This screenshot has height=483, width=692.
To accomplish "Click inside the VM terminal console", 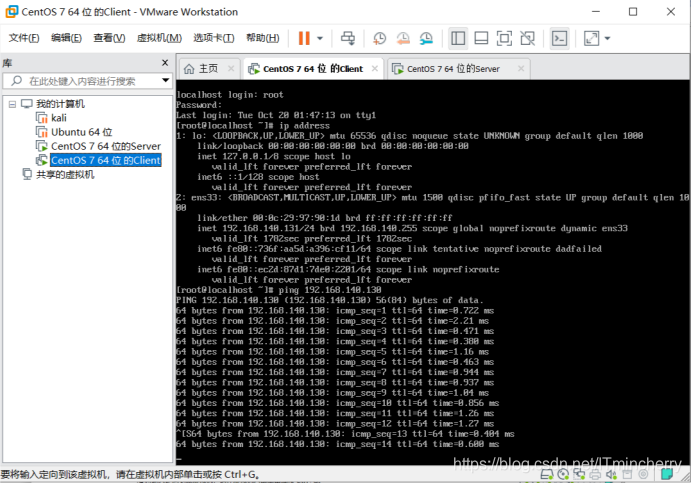I will click(x=432, y=272).
